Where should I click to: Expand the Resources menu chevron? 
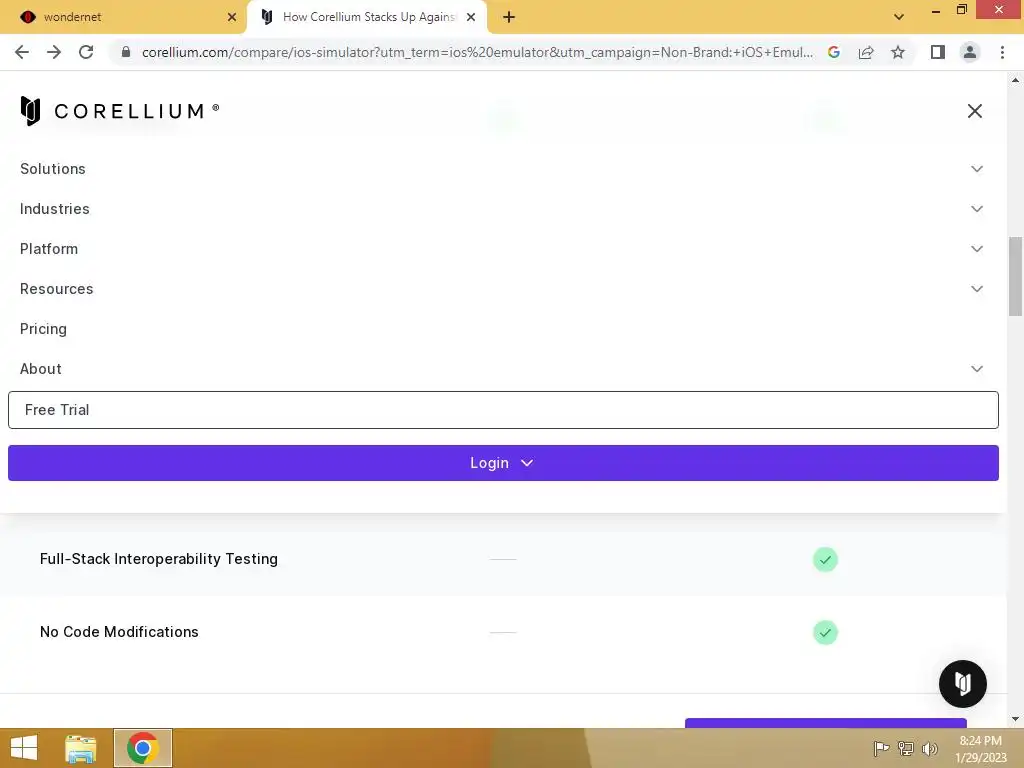click(x=976, y=289)
